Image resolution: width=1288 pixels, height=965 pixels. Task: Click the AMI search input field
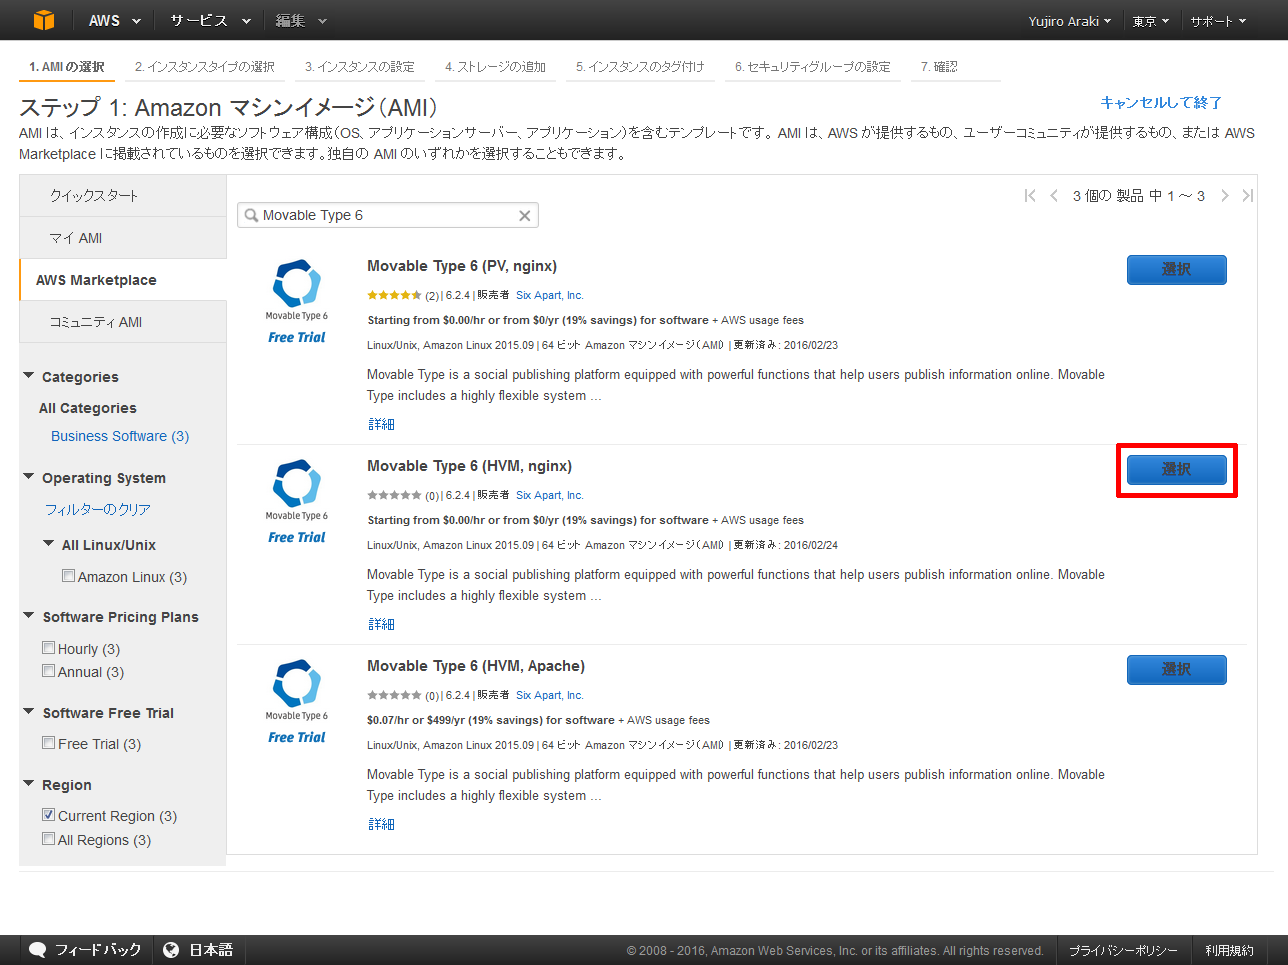click(388, 216)
